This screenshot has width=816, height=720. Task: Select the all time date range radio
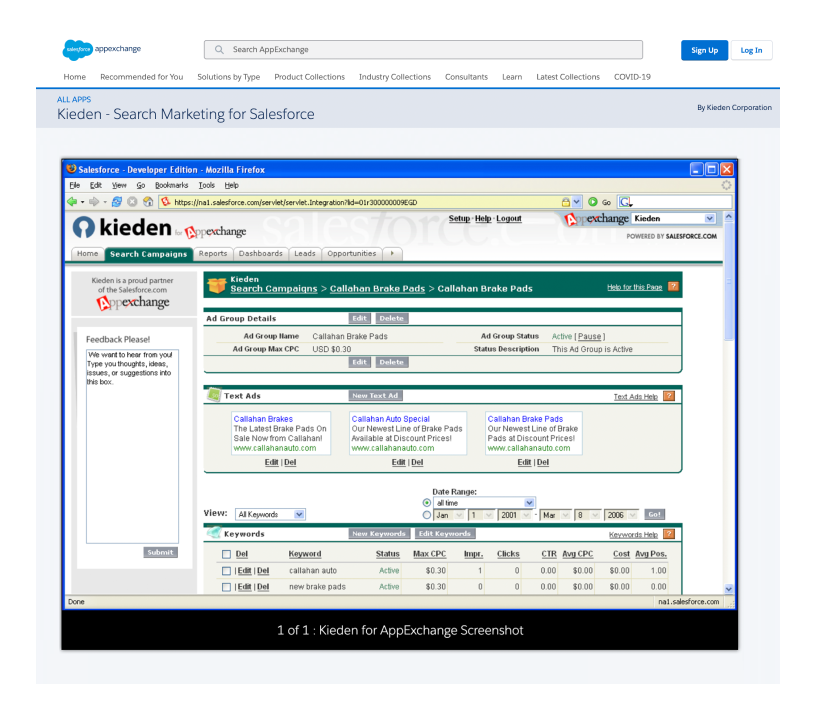427,503
